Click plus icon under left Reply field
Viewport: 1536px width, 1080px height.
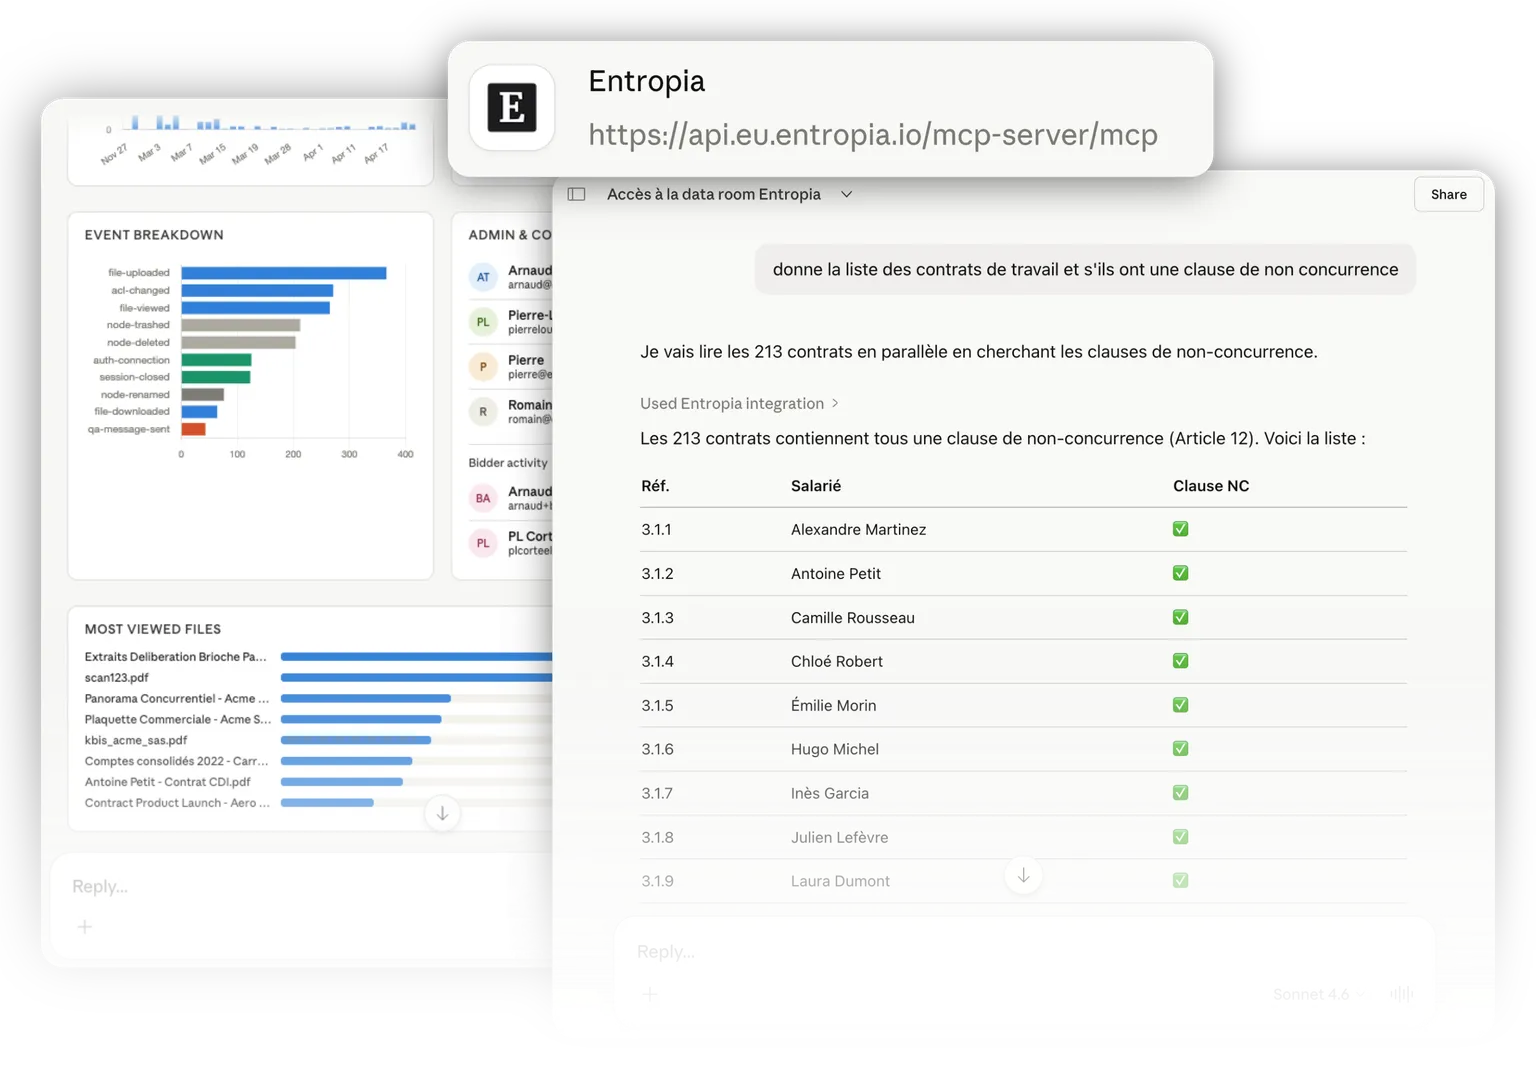[85, 927]
